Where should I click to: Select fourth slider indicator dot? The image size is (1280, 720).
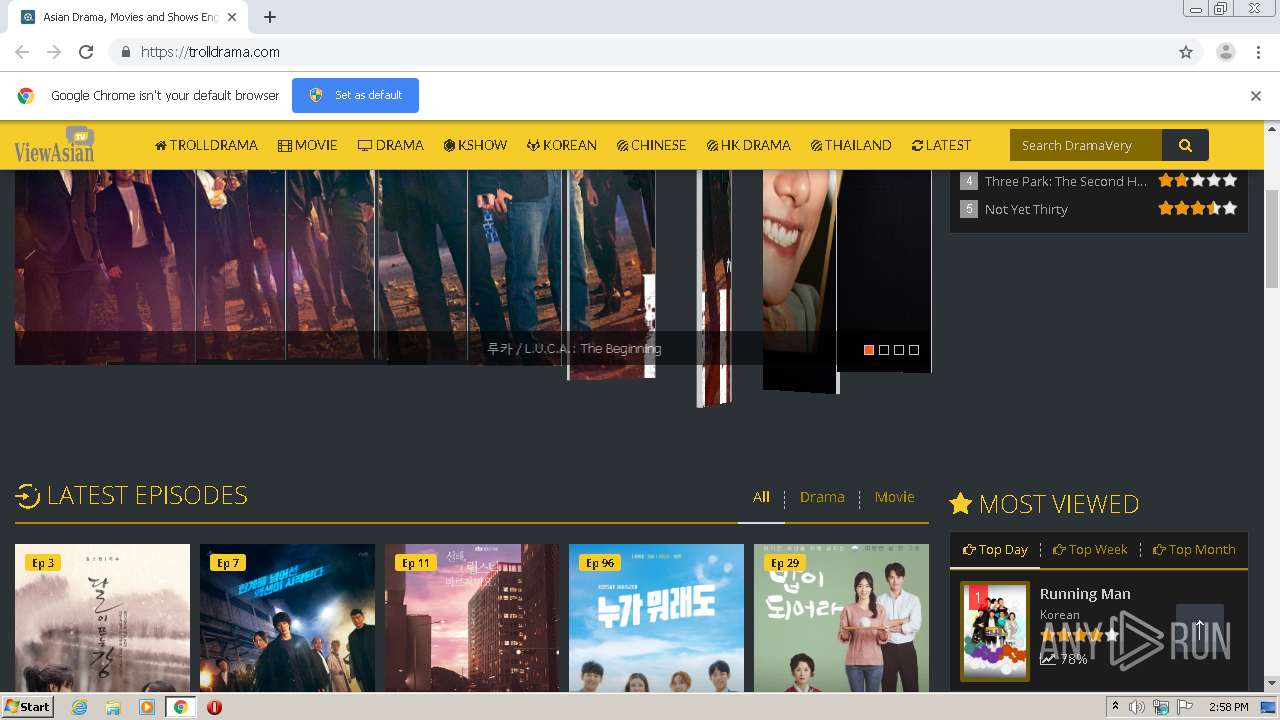(914, 350)
